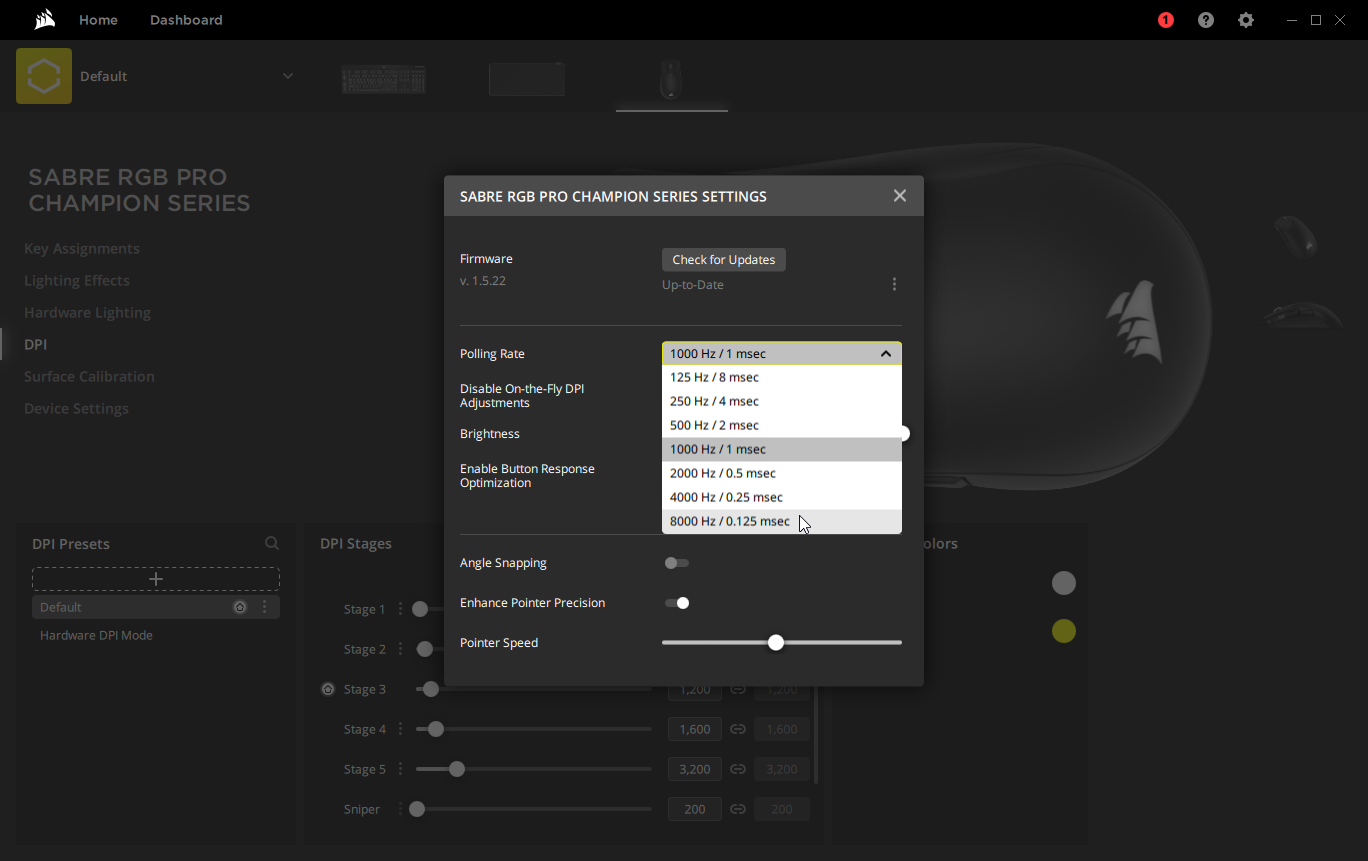The width and height of the screenshot is (1368, 861).
Task: Open the notifications alert badge
Action: tap(1165, 20)
